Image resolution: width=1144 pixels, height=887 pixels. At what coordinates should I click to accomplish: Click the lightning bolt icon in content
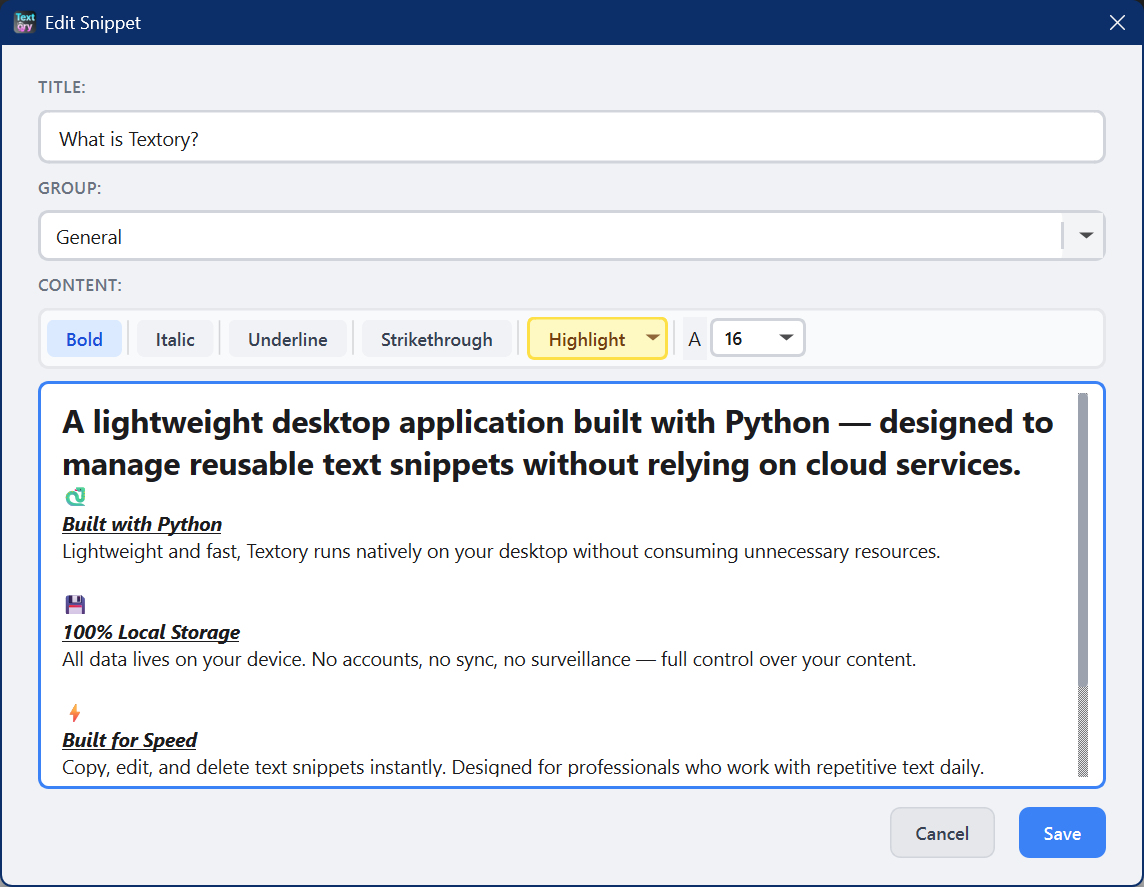click(x=74, y=712)
